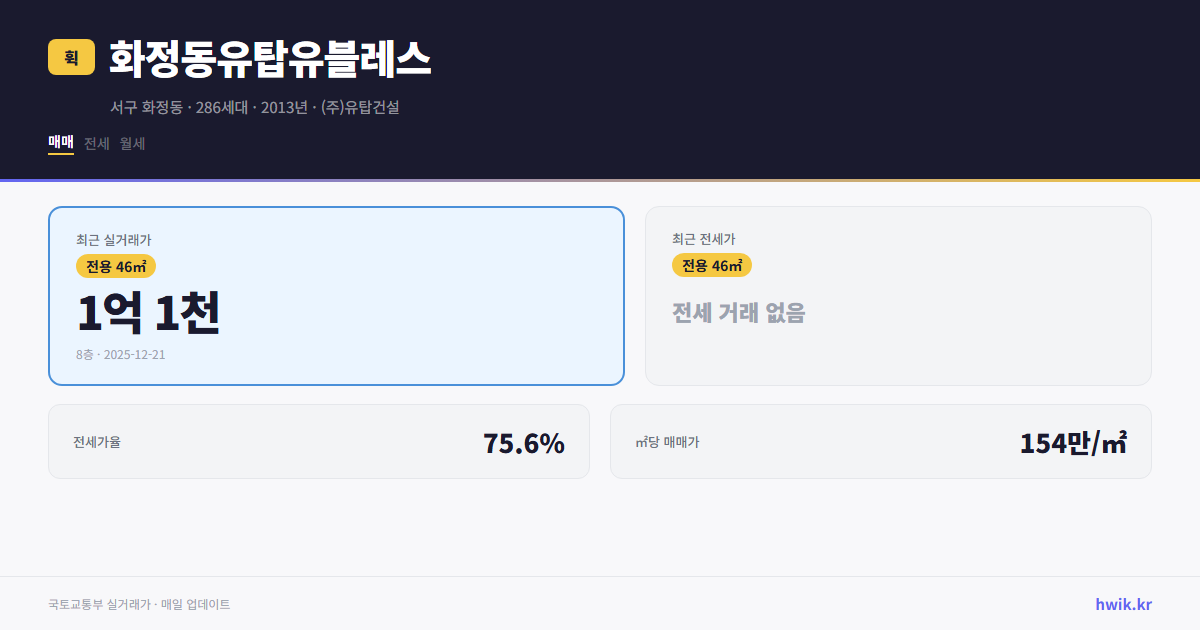Toggle the blue-highlighted recent sale price card
The height and width of the screenshot is (630, 1200).
tap(336, 295)
